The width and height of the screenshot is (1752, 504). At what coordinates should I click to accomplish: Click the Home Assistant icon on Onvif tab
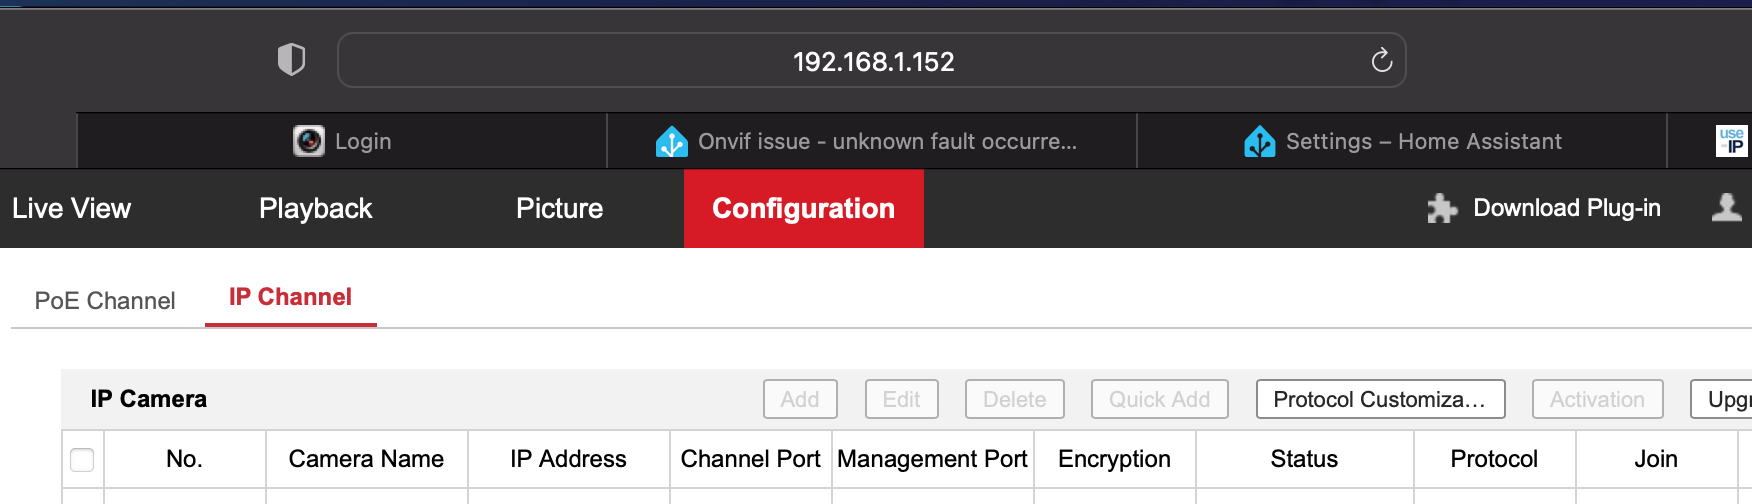[672, 141]
